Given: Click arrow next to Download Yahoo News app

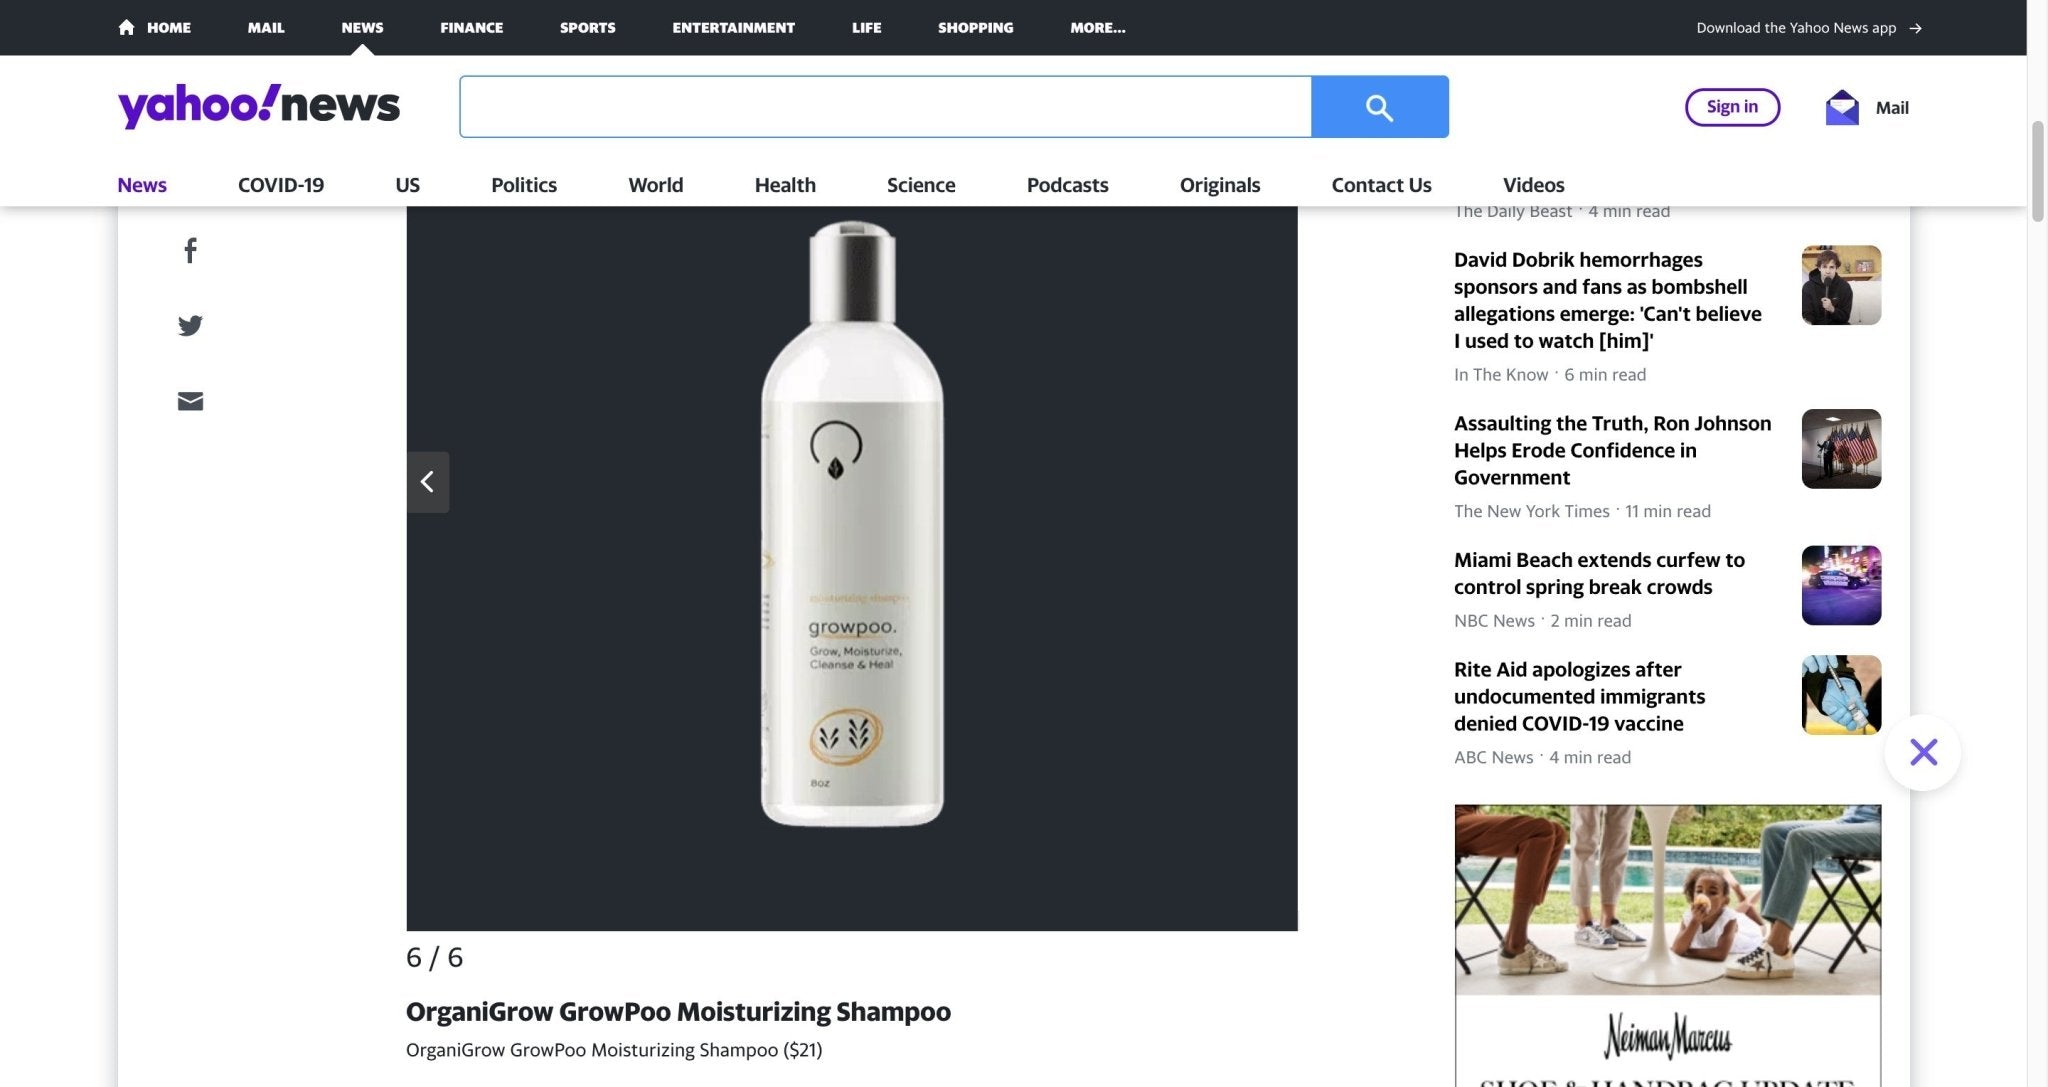Looking at the screenshot, I should 1915,28.
